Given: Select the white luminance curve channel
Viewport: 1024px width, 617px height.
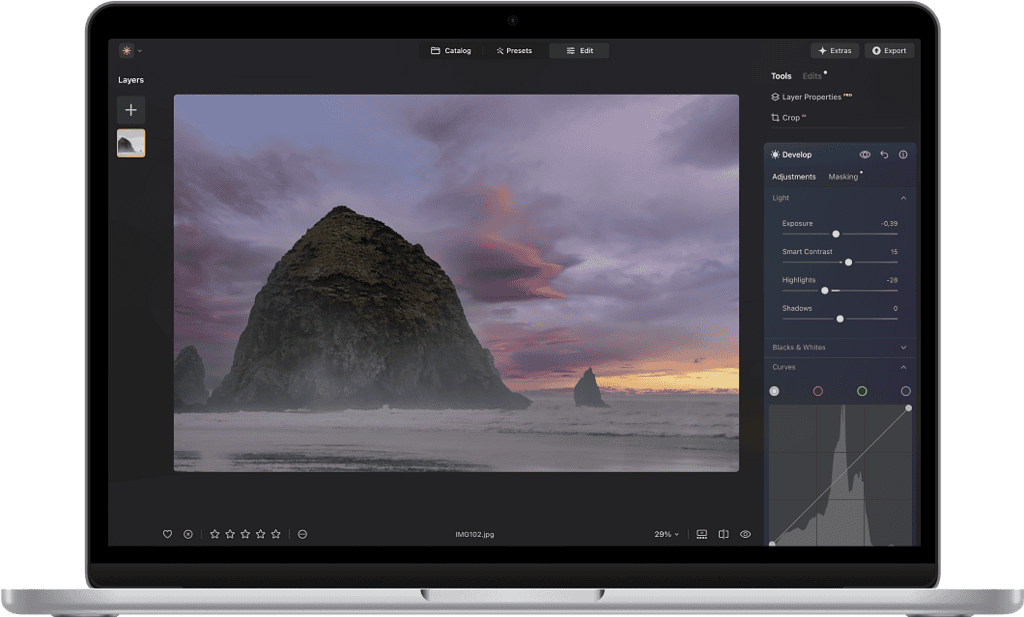Looking at the screenshot, I should (x=775, y=391).
